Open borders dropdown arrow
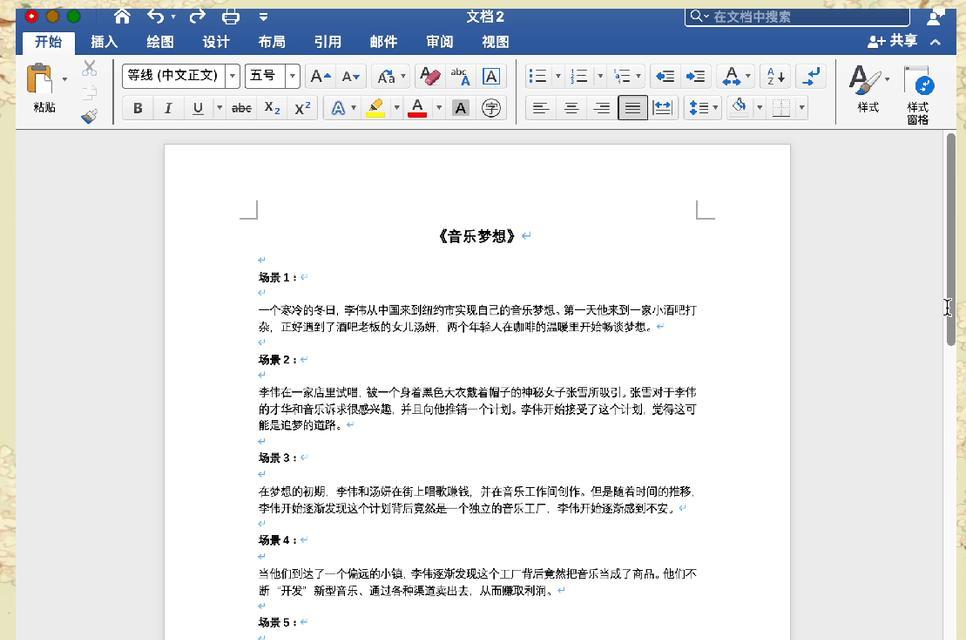Image resolution: width=966 pixels, height=640 pixels. [x=802, y=108]
